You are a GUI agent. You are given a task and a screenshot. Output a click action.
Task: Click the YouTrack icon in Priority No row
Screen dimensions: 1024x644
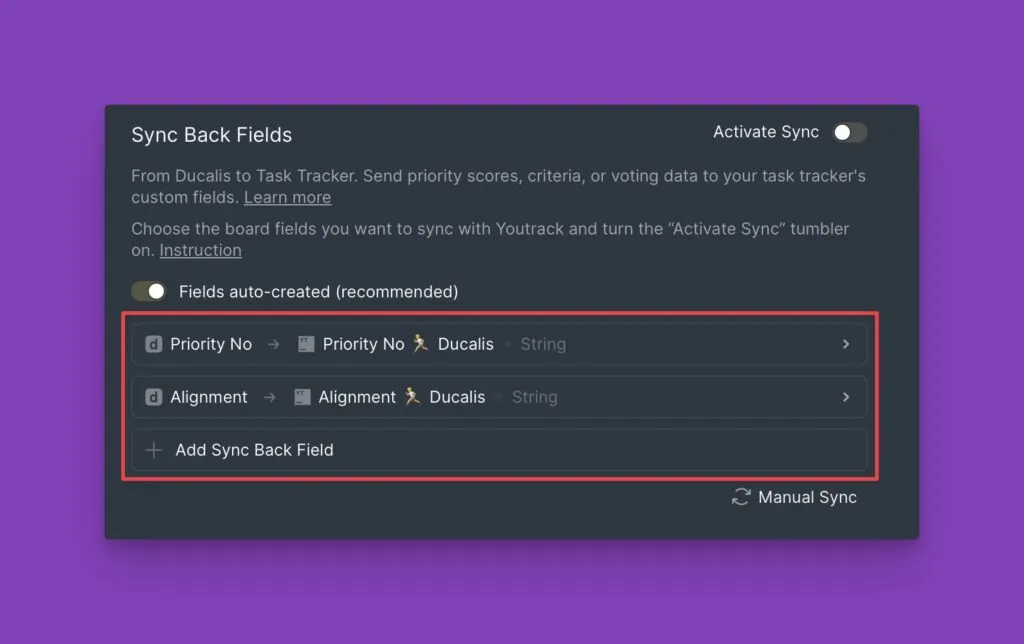pyautogui.click(x=306, y=344)
